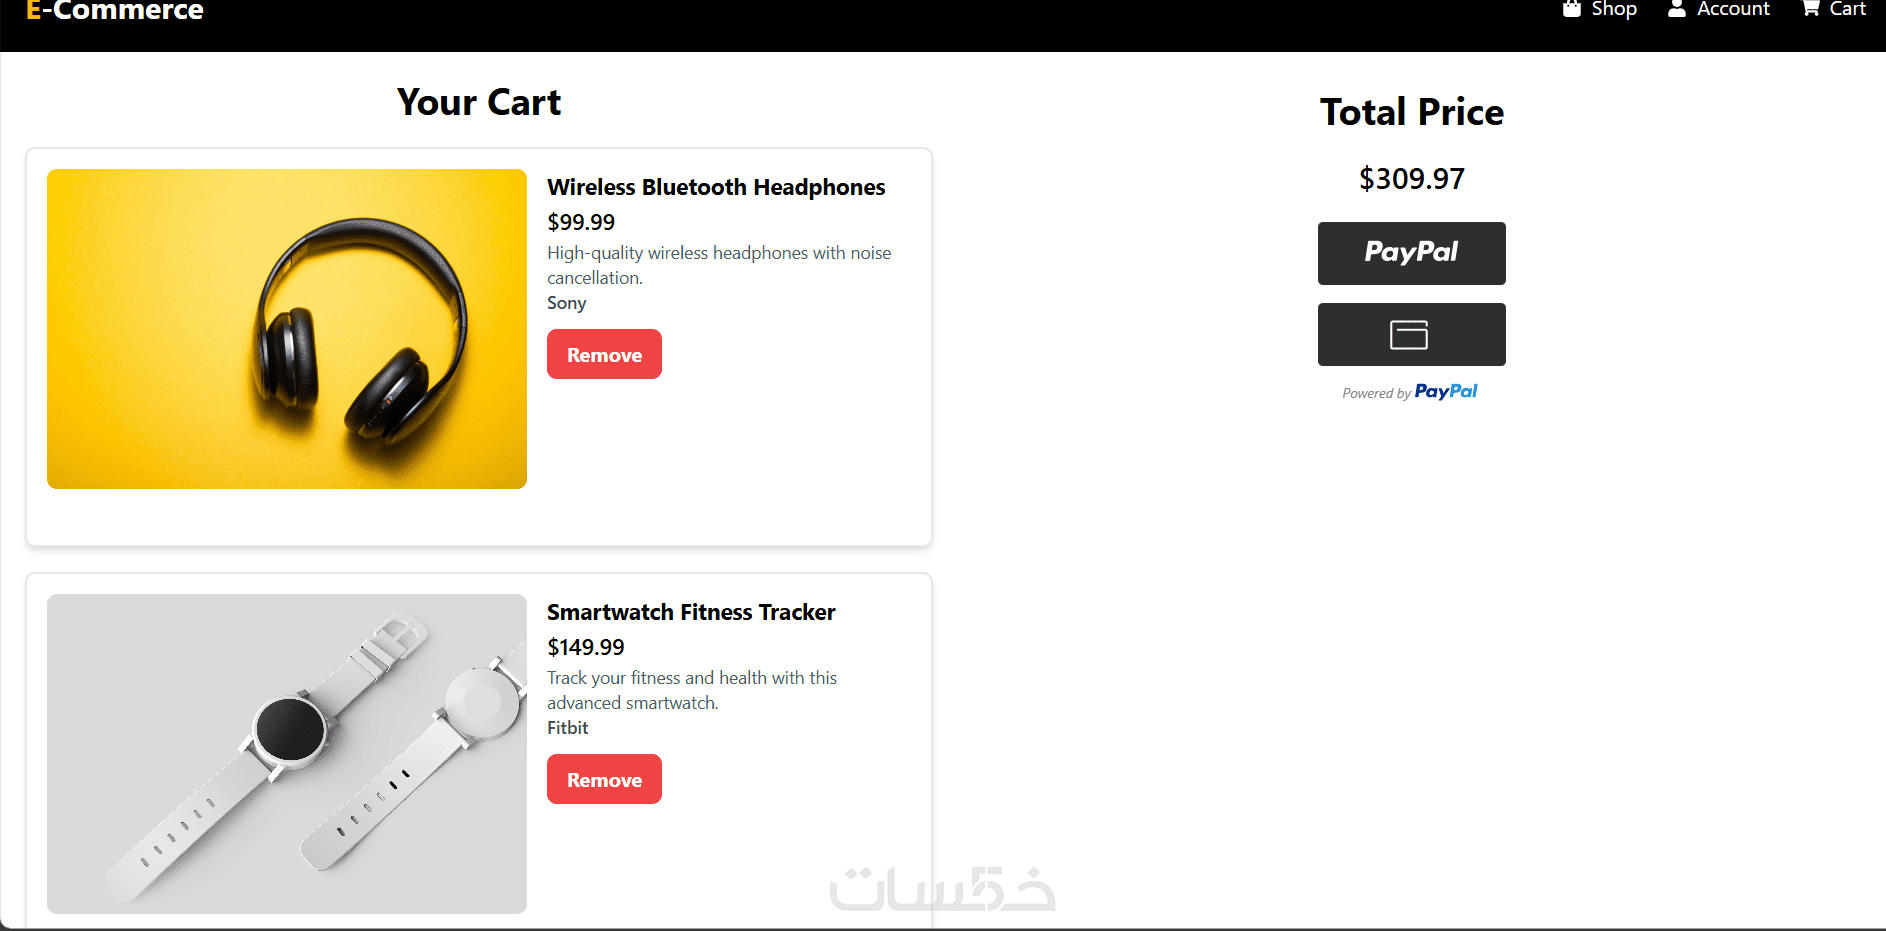Click the Powered by PayPal label

[x=1410, y=392]
